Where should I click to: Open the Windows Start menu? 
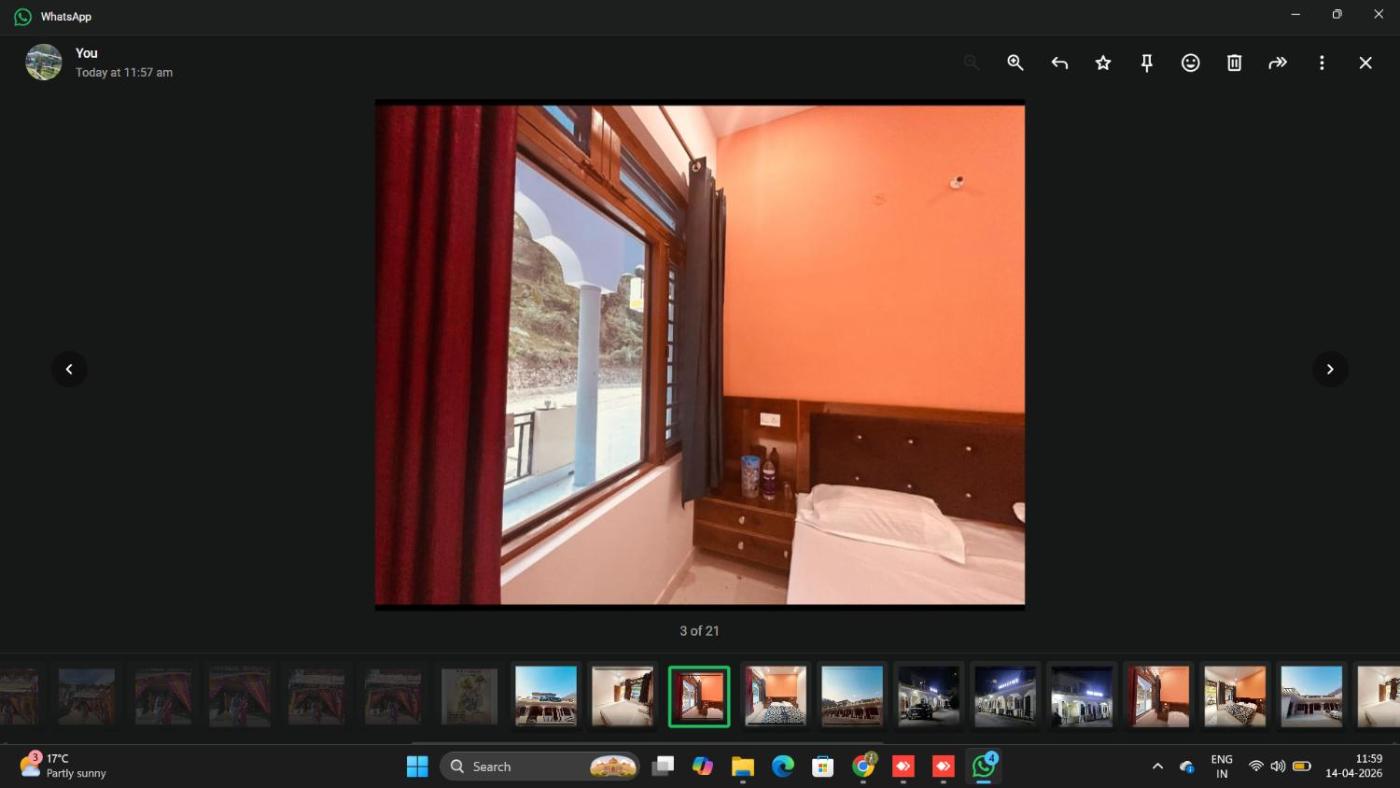pyautogui.click(x=417, y=767)
